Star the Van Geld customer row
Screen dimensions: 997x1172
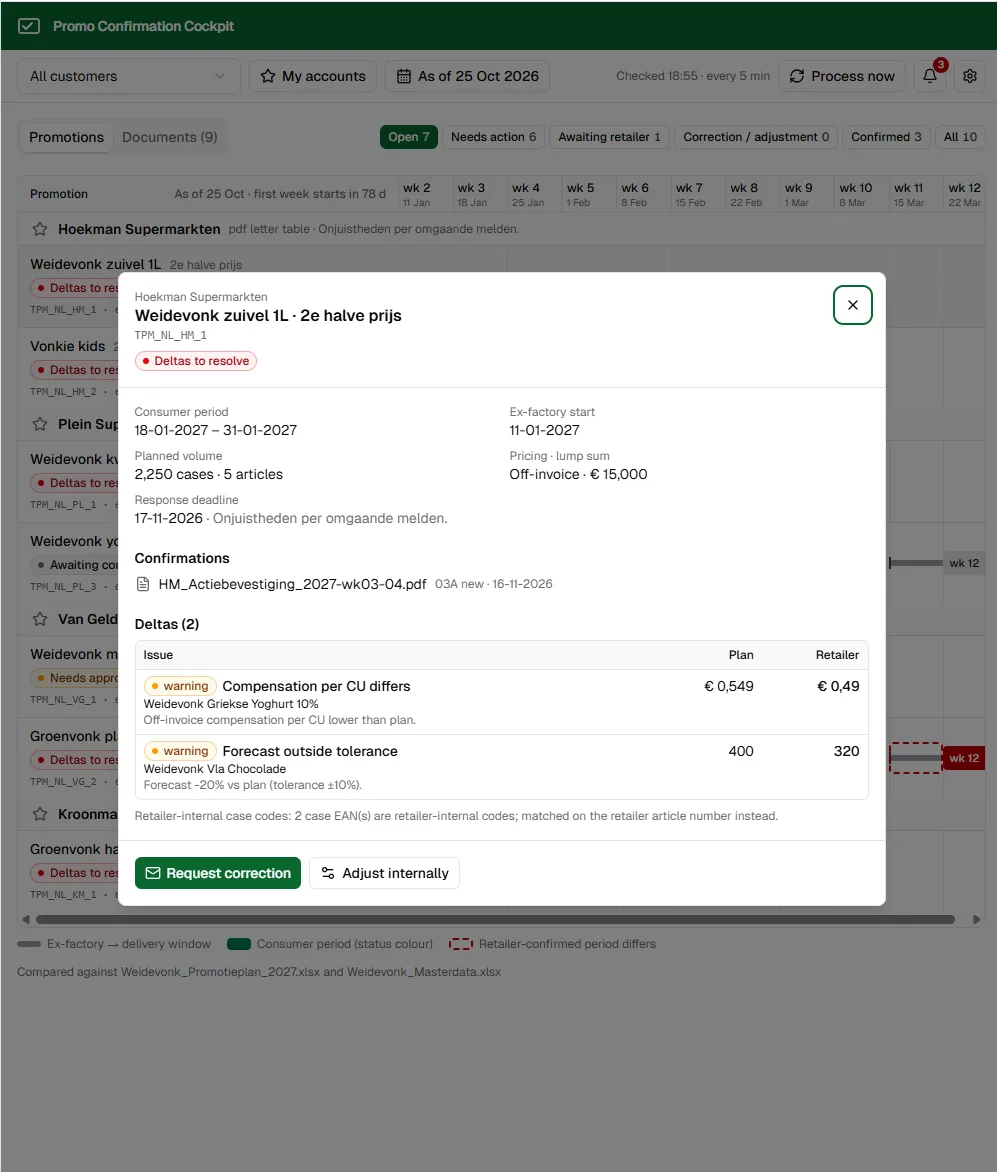pyautogui.click(x=40, y=620)
